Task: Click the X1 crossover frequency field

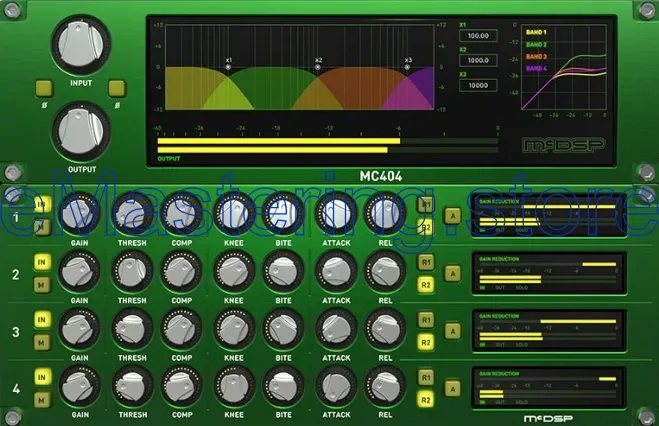Action: (x=478, y=36)
